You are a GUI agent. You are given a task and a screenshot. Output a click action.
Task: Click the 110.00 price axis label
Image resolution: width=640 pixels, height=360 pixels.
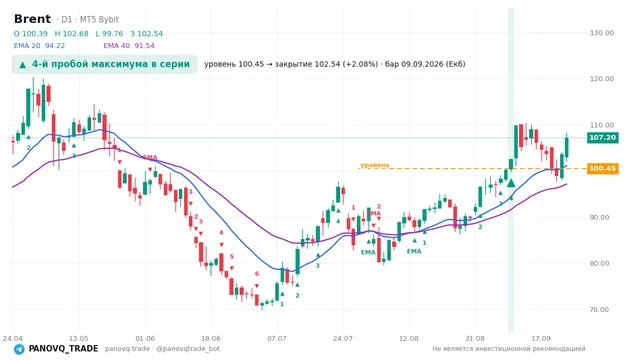(602, 125)
